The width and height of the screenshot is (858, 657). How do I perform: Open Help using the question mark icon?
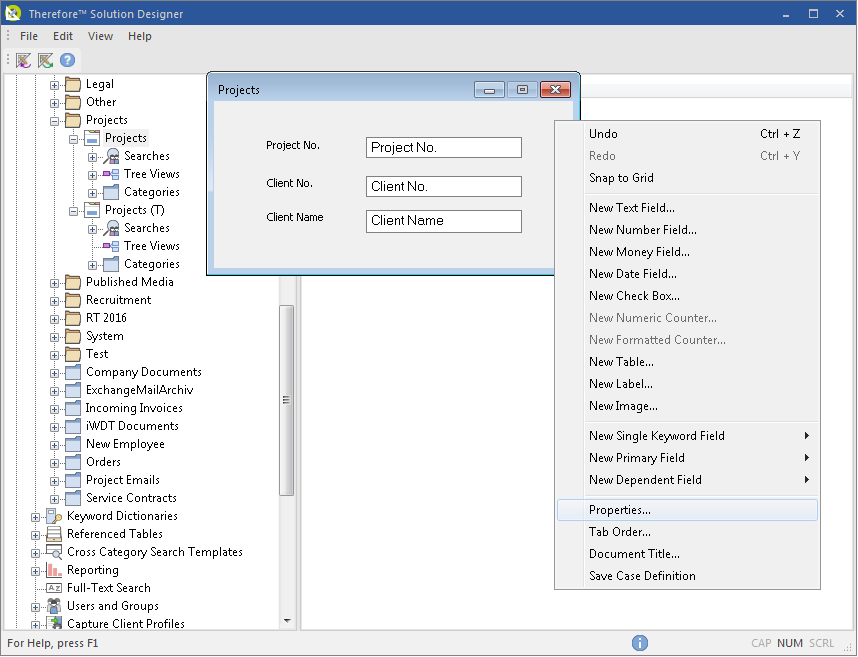pyautogui.click(x=67, y=60)
